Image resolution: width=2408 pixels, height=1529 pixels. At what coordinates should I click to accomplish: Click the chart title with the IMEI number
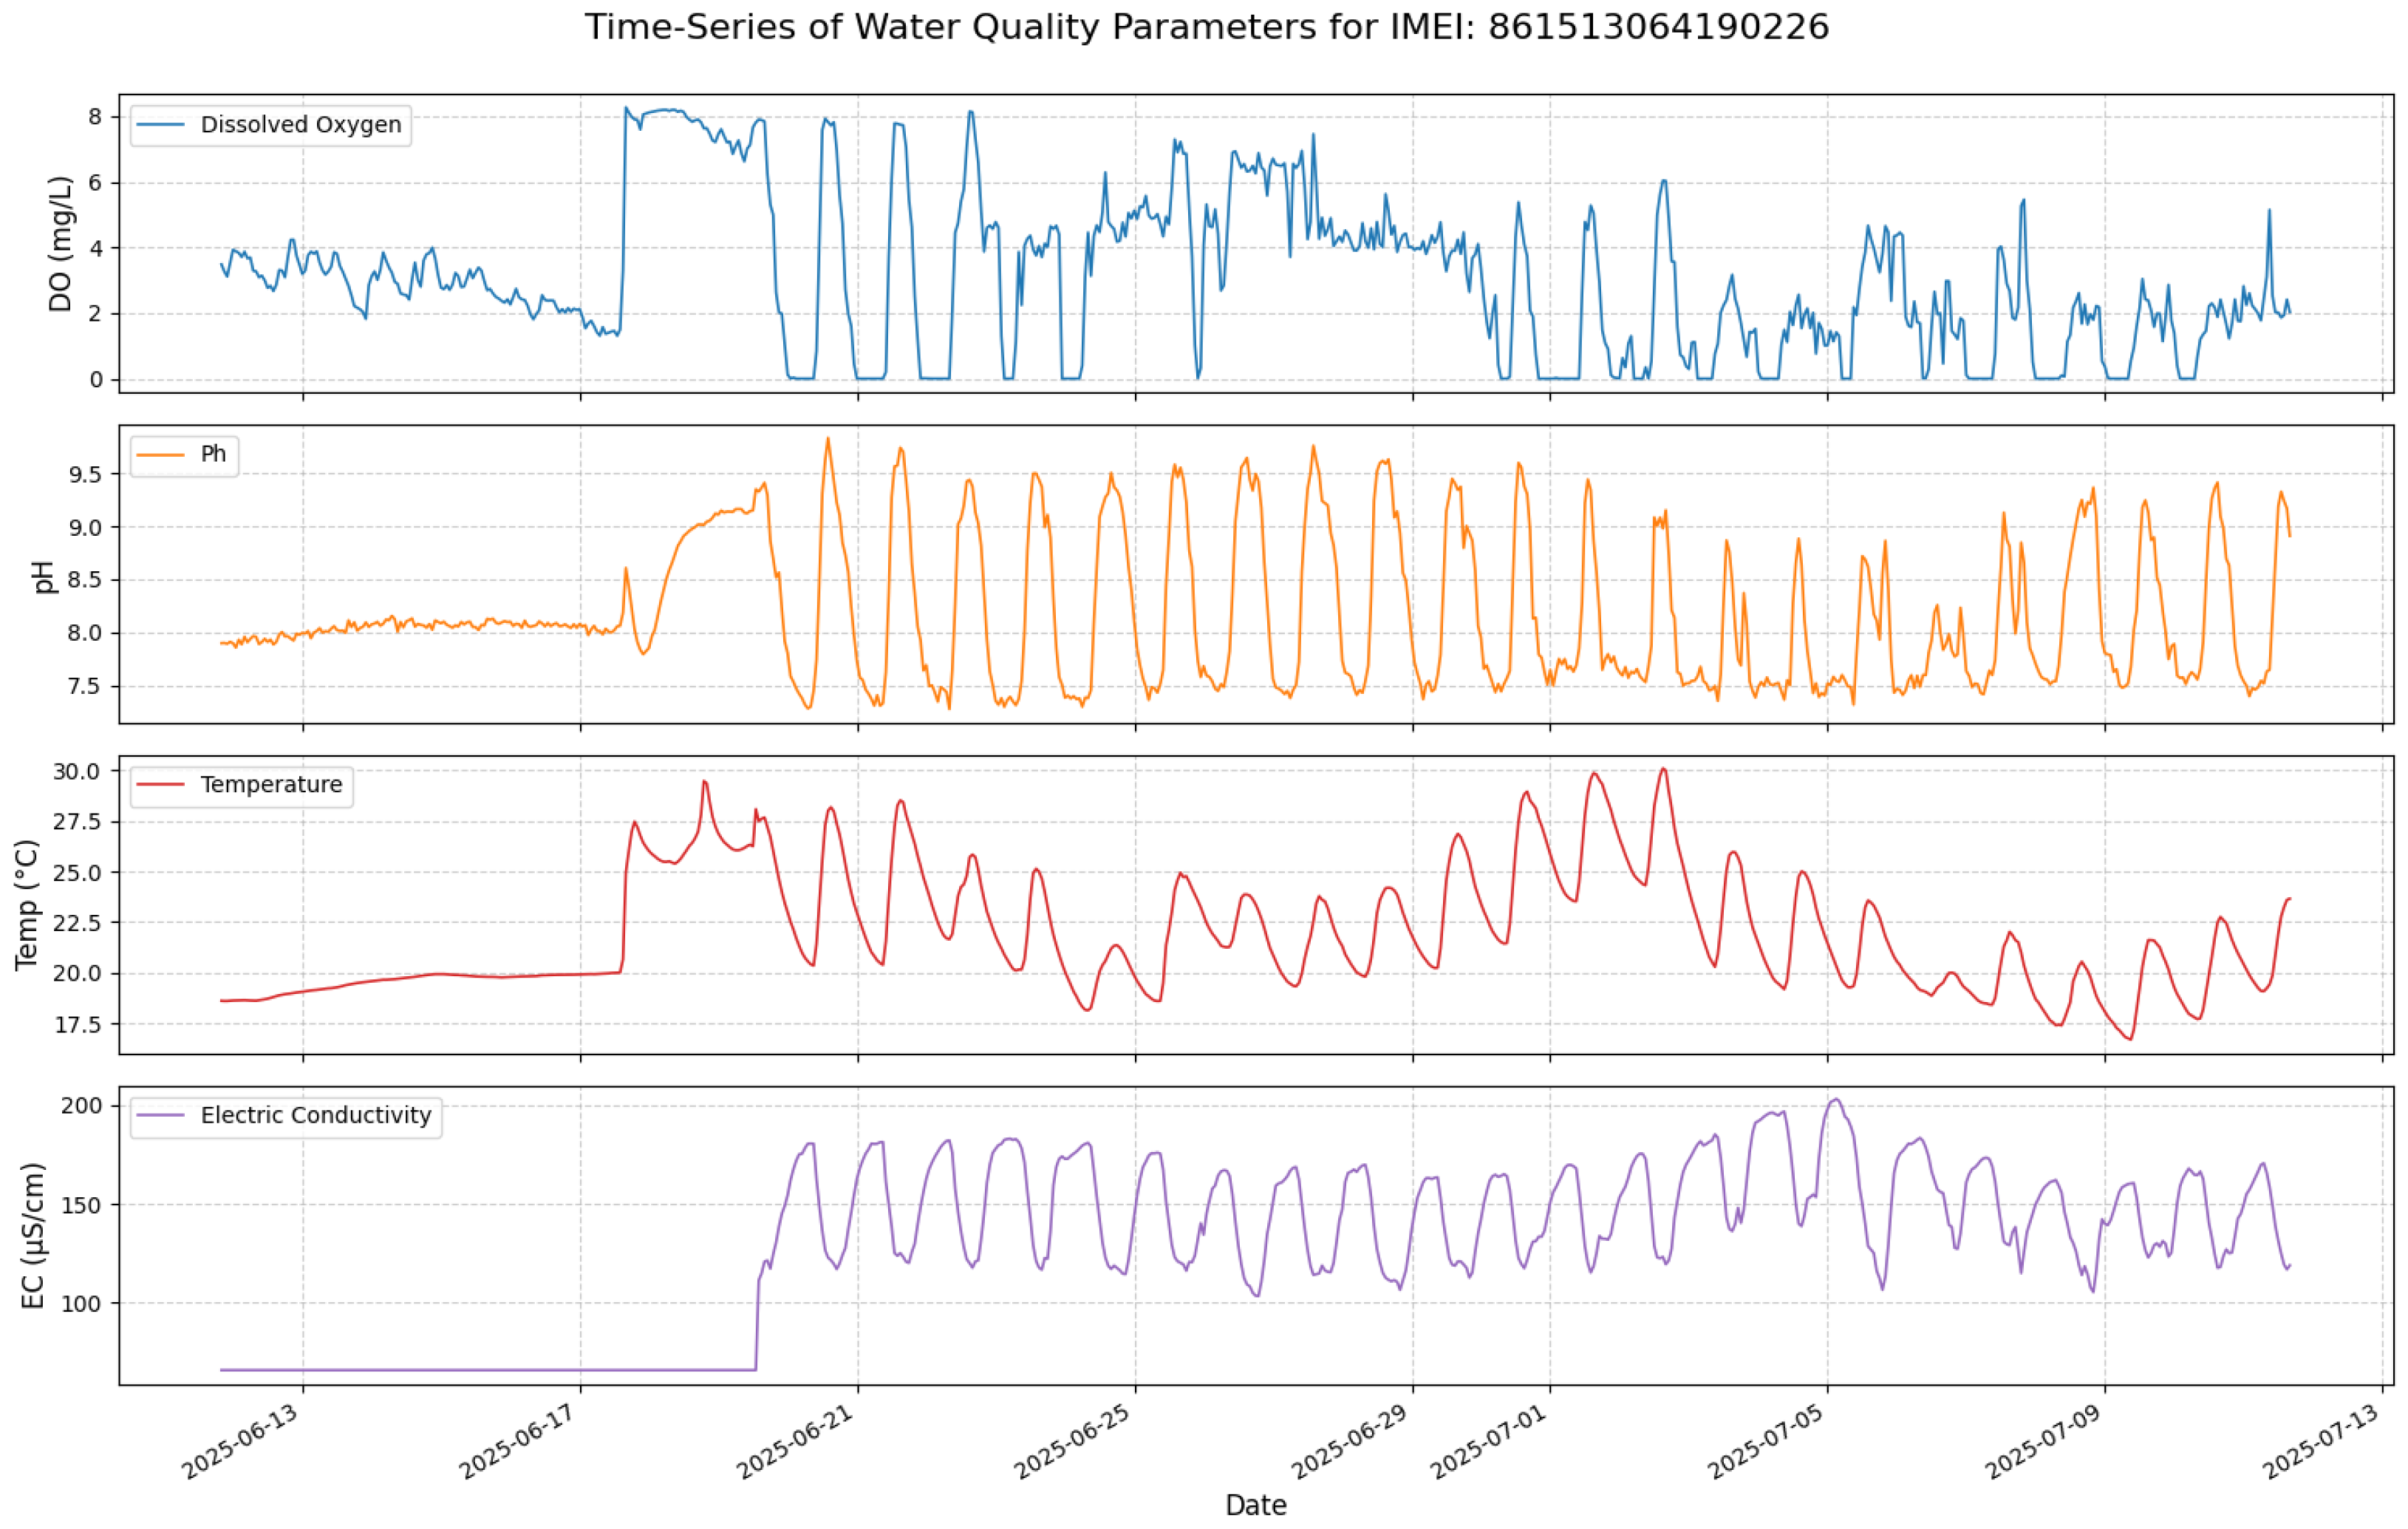pyautogui.click(x=1206, y=27)
